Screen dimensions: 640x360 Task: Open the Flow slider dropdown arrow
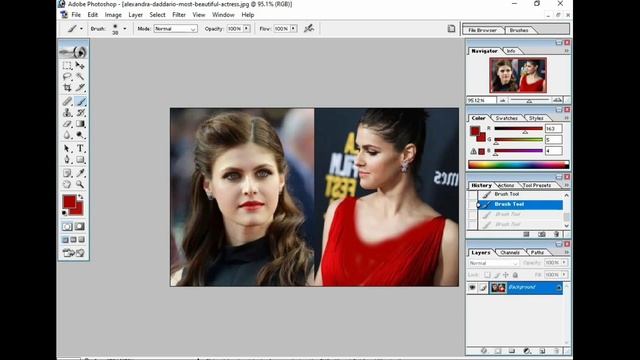[293, 29]
